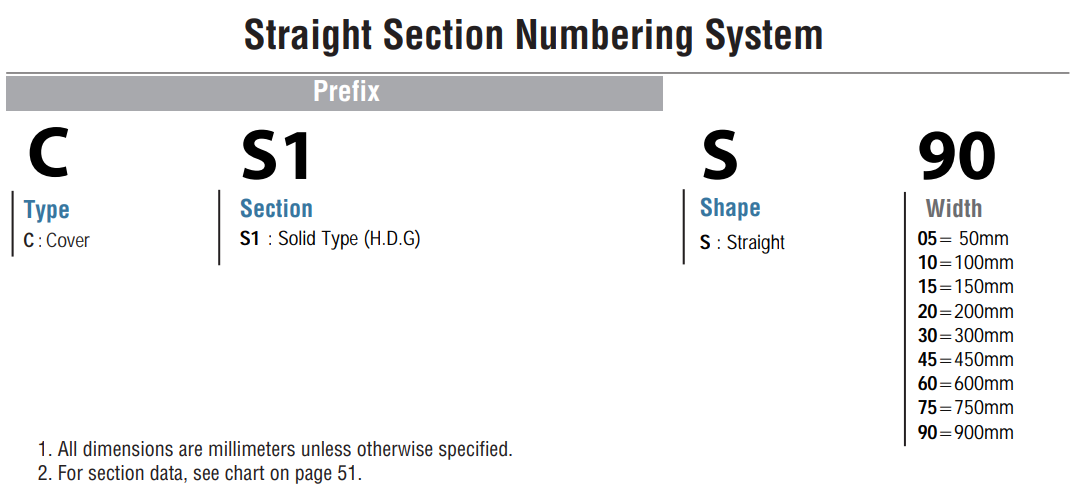Click the 'S : Straight' definition
This screenshot has width=1073, height=485.
742,243
